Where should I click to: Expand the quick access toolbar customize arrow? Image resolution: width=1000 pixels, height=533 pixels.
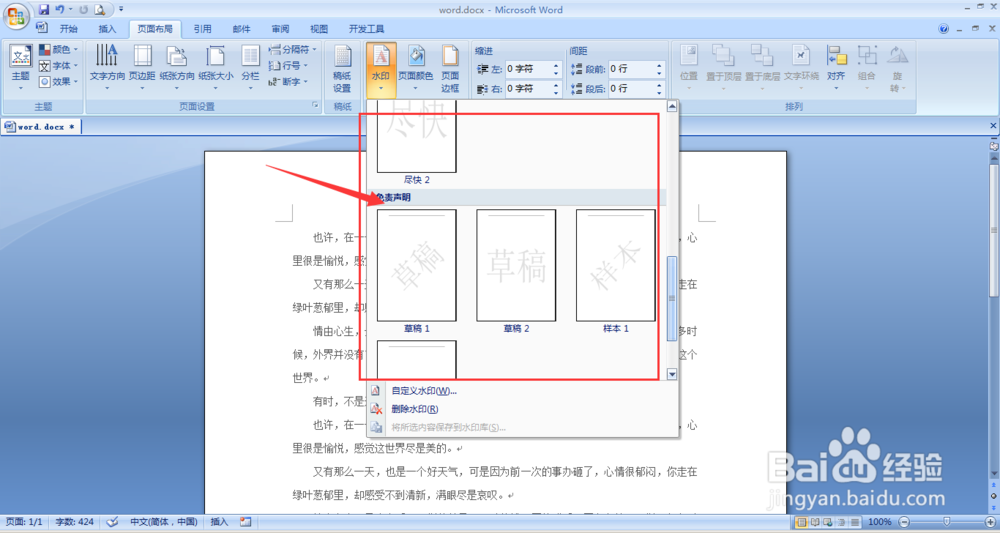121,10
